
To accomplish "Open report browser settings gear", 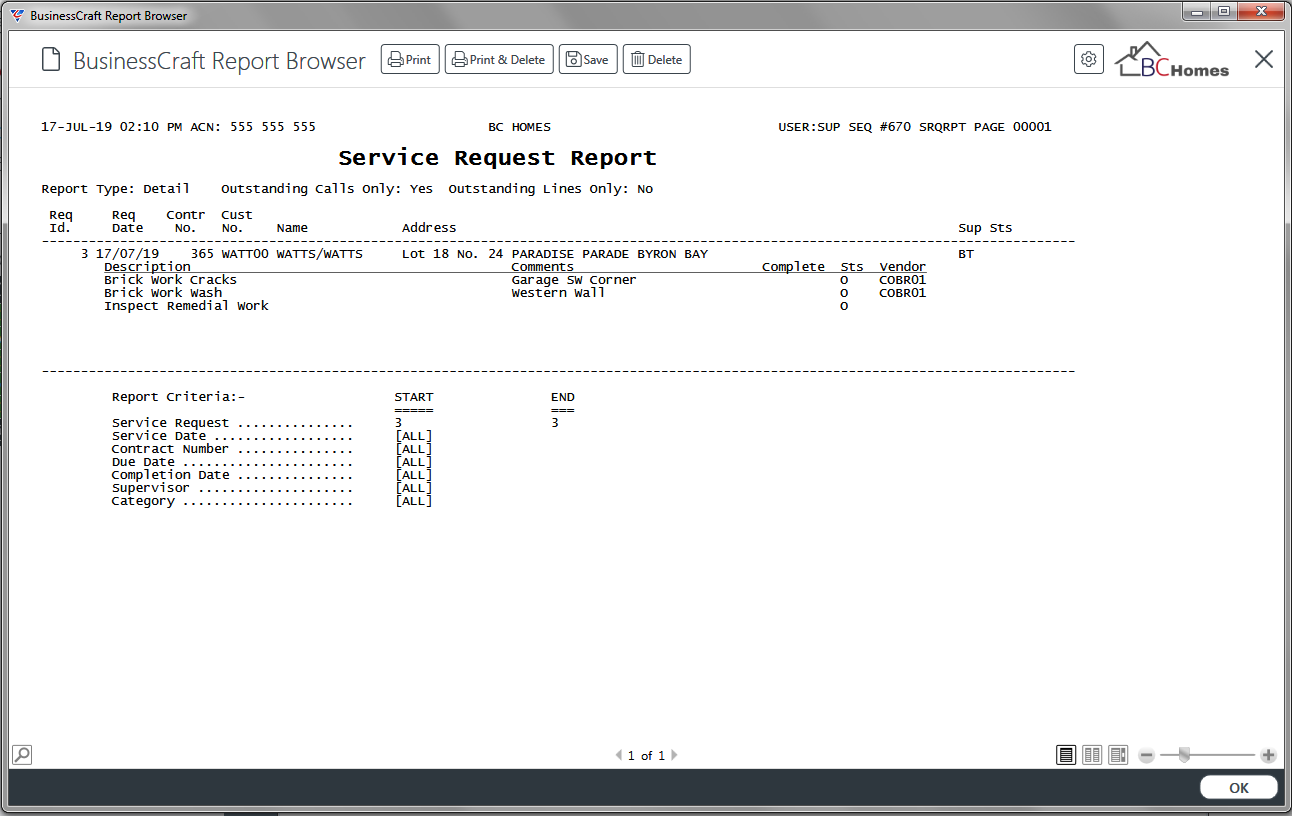I will pyautogui.click(x=1089, y=60).
